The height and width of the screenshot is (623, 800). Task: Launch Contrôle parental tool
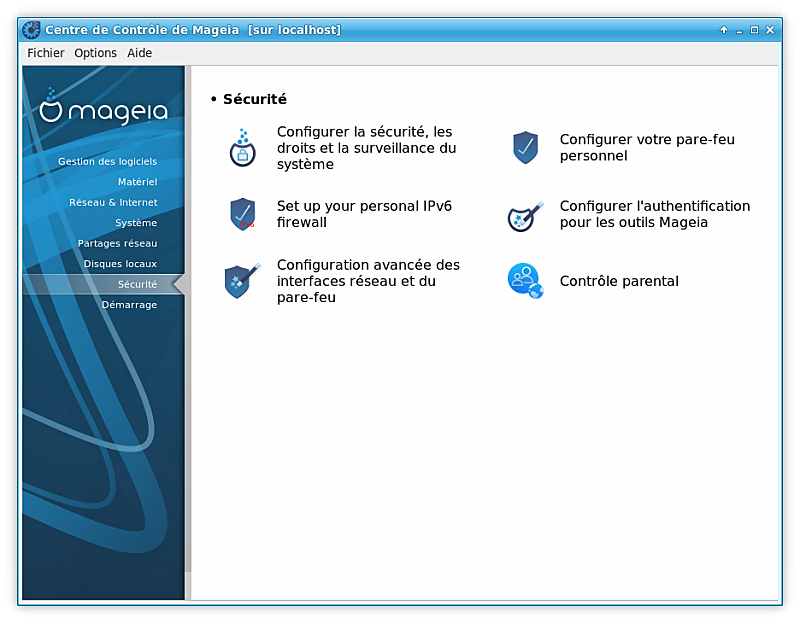tap(619, 281)
